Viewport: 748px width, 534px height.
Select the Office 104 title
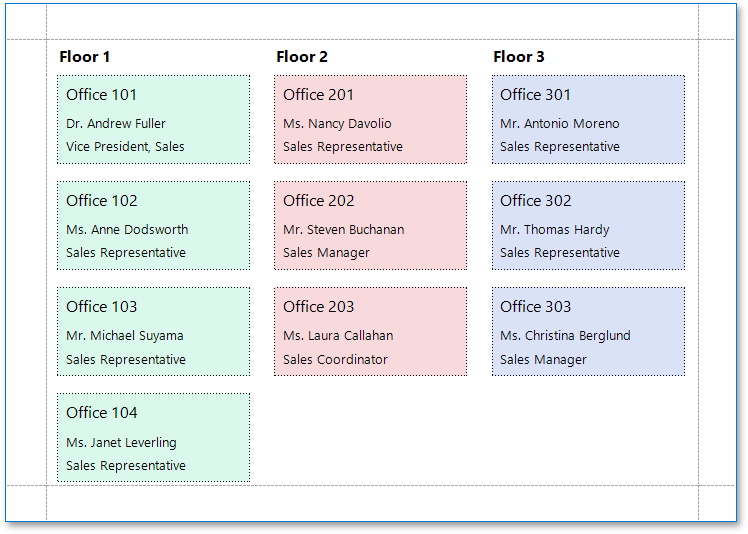click(102, 413)
